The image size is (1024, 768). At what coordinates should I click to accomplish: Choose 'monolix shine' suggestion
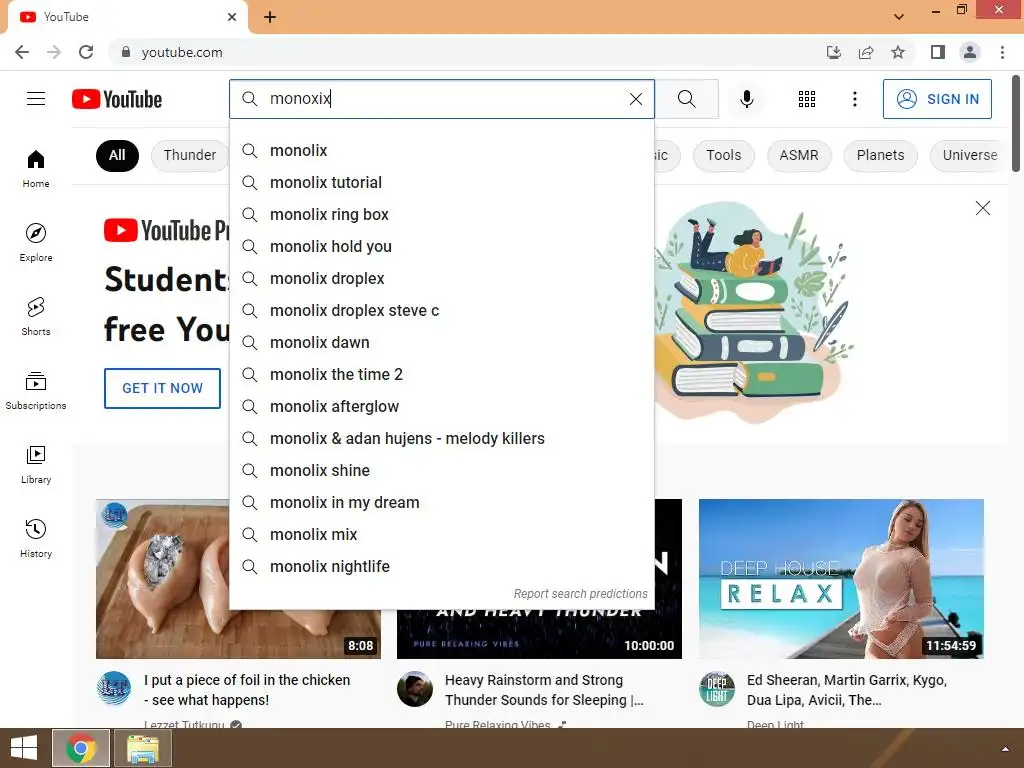pyautogui.click(x=441, y=470)
